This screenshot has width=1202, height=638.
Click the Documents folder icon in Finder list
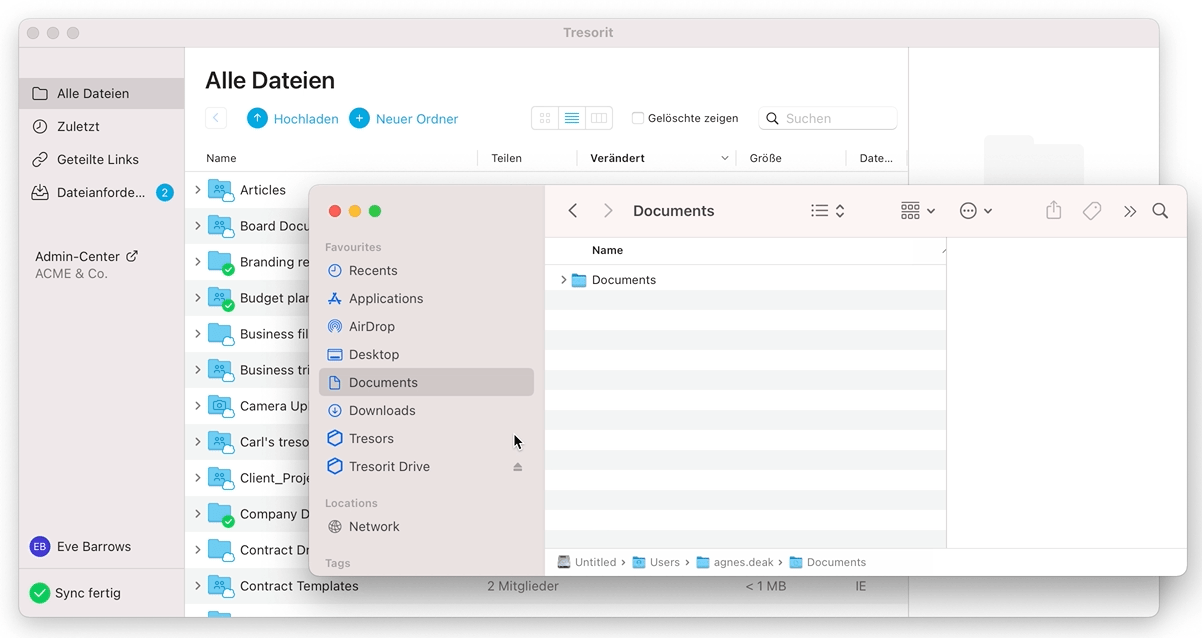point(579,280)
